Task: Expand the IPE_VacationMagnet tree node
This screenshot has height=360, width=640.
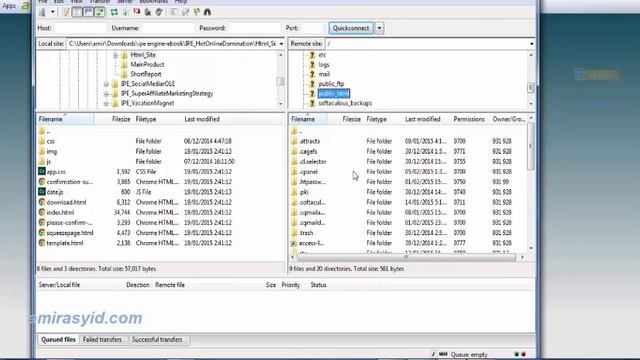Action: (106, 104)
